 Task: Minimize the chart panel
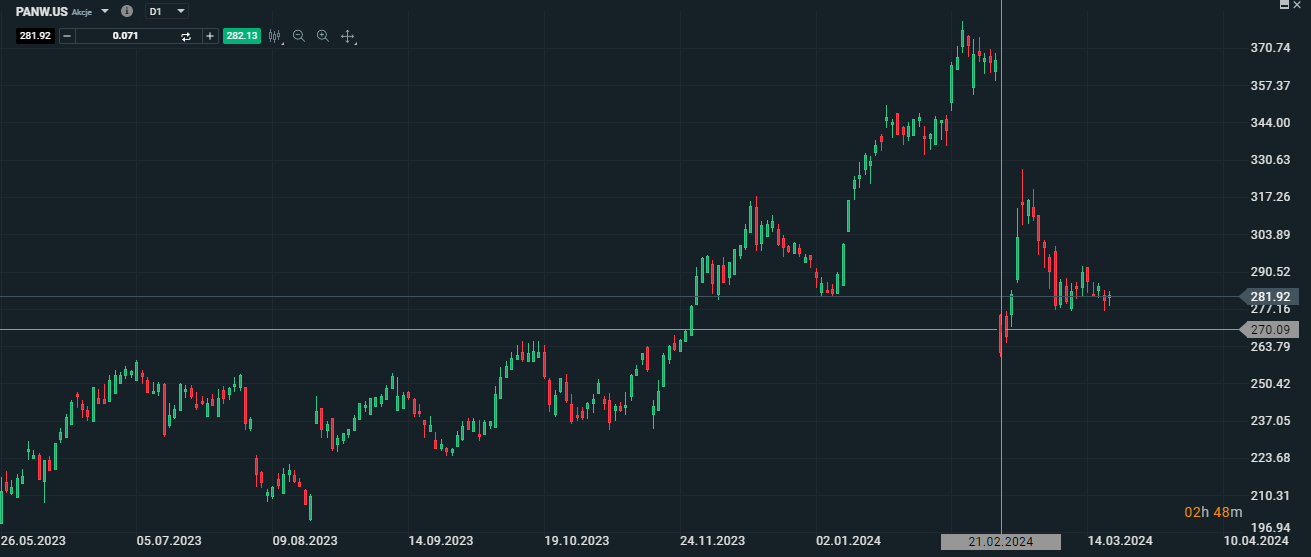pyautogui.click(x=1284, y=5)
